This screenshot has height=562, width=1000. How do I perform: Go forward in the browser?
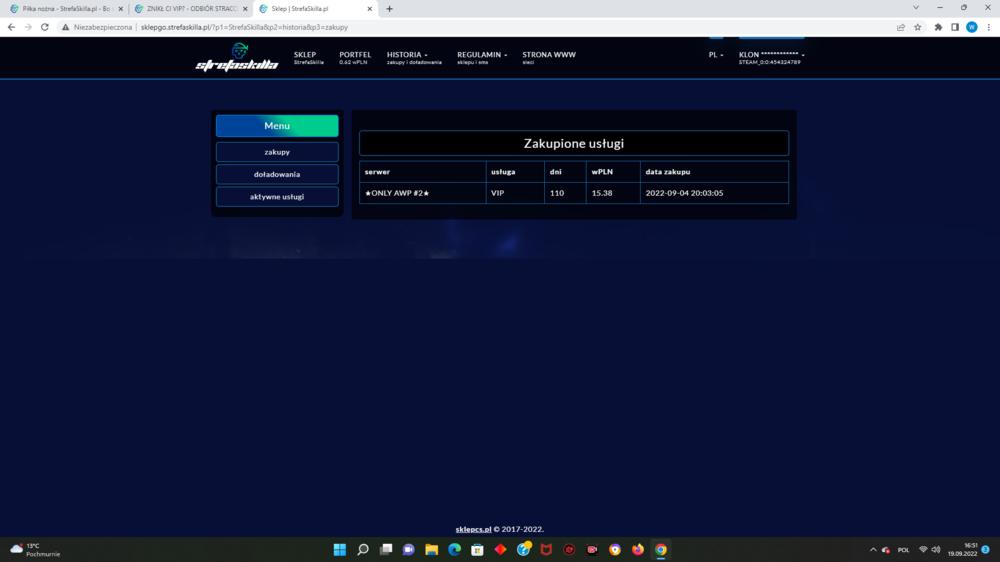click(28, 27)
